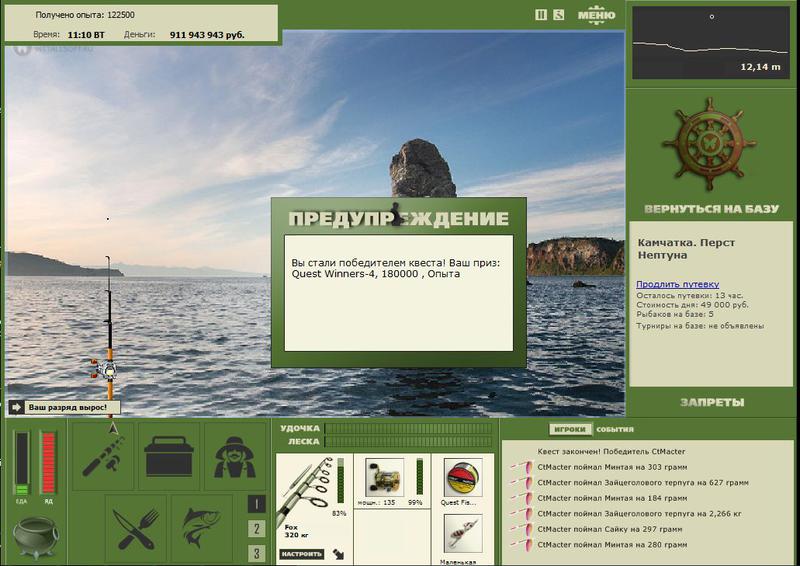Viewport: 800px width, 566px height.
Task: Select the reel thumbnail with мощн. 135
Action: pos(384,477)
